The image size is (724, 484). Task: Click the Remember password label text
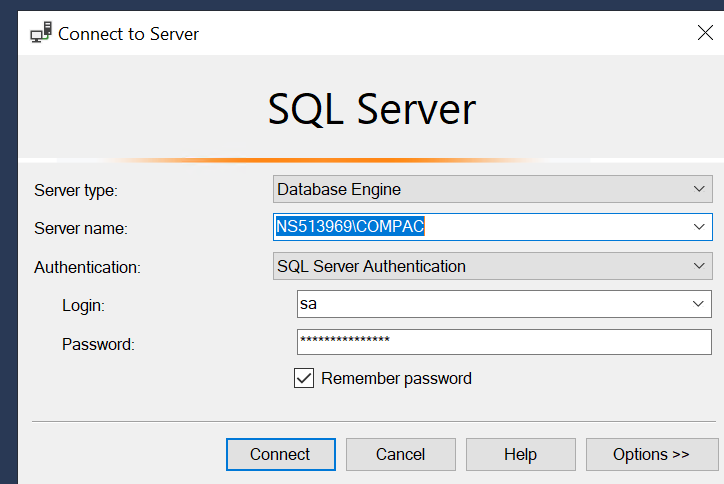pos(397,378)
